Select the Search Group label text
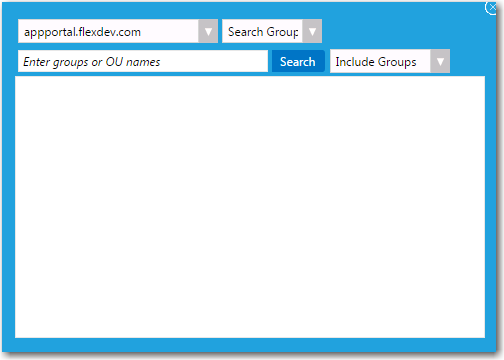The width and height of the screenshot is (504, 360). (263, 32)
